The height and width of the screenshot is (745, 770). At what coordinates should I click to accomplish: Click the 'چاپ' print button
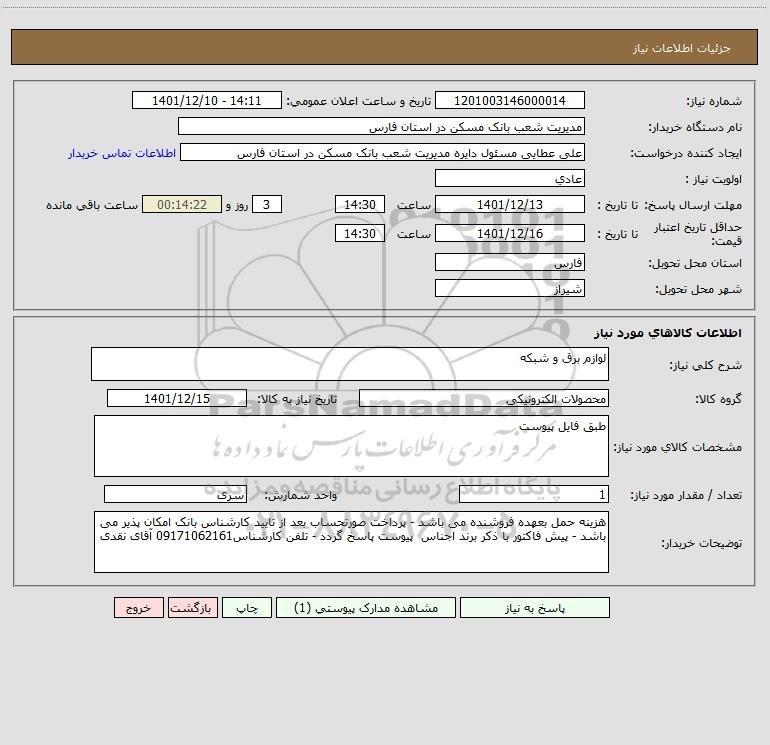point(247,608)
